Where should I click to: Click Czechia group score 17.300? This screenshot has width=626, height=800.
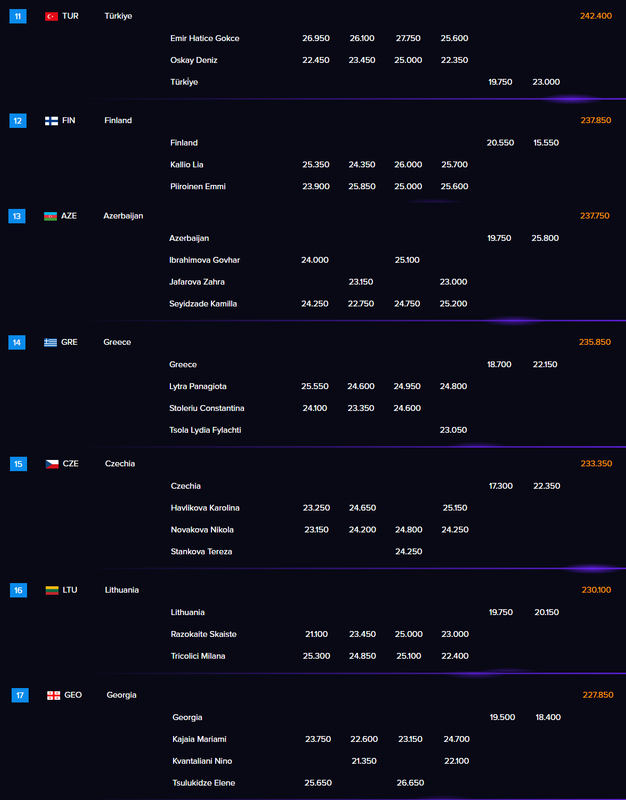500,486
